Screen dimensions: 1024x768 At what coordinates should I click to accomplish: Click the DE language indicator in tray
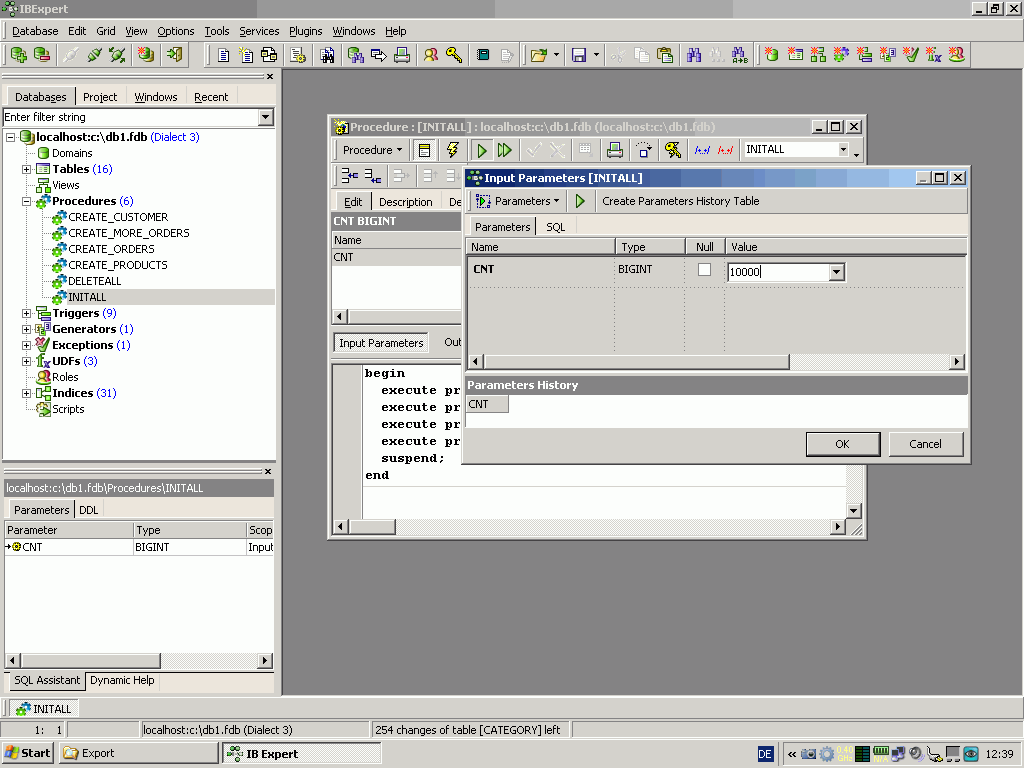pyautogui.click(x=765, y=754)
